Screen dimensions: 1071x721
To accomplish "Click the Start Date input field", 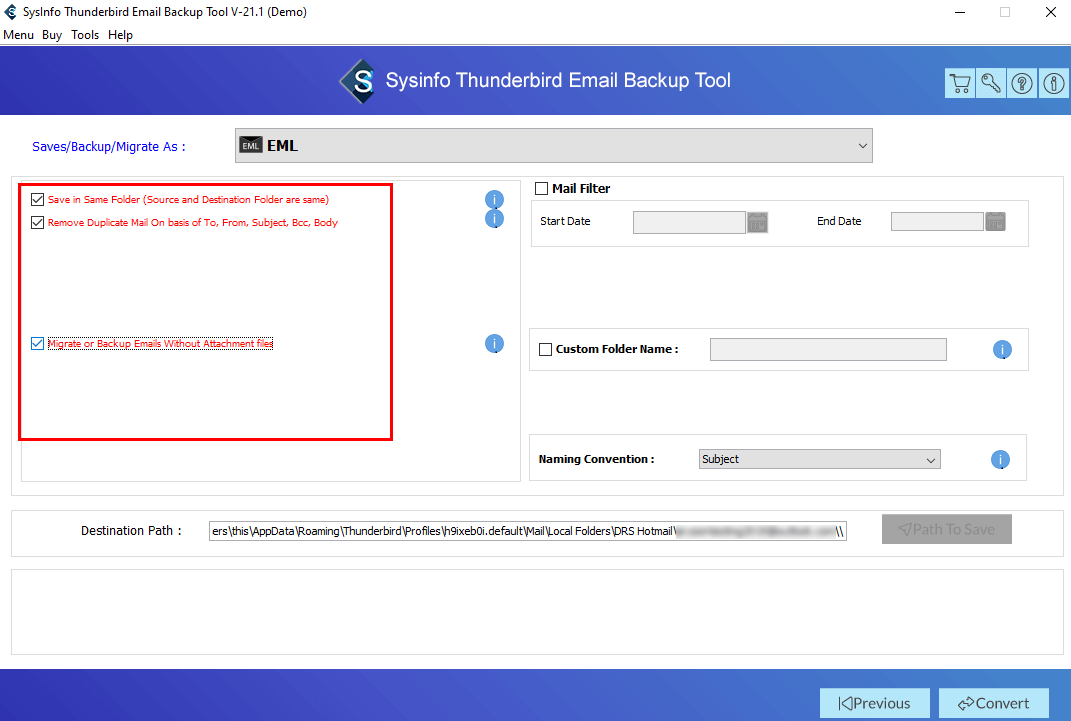I will (x=689, y=222).
